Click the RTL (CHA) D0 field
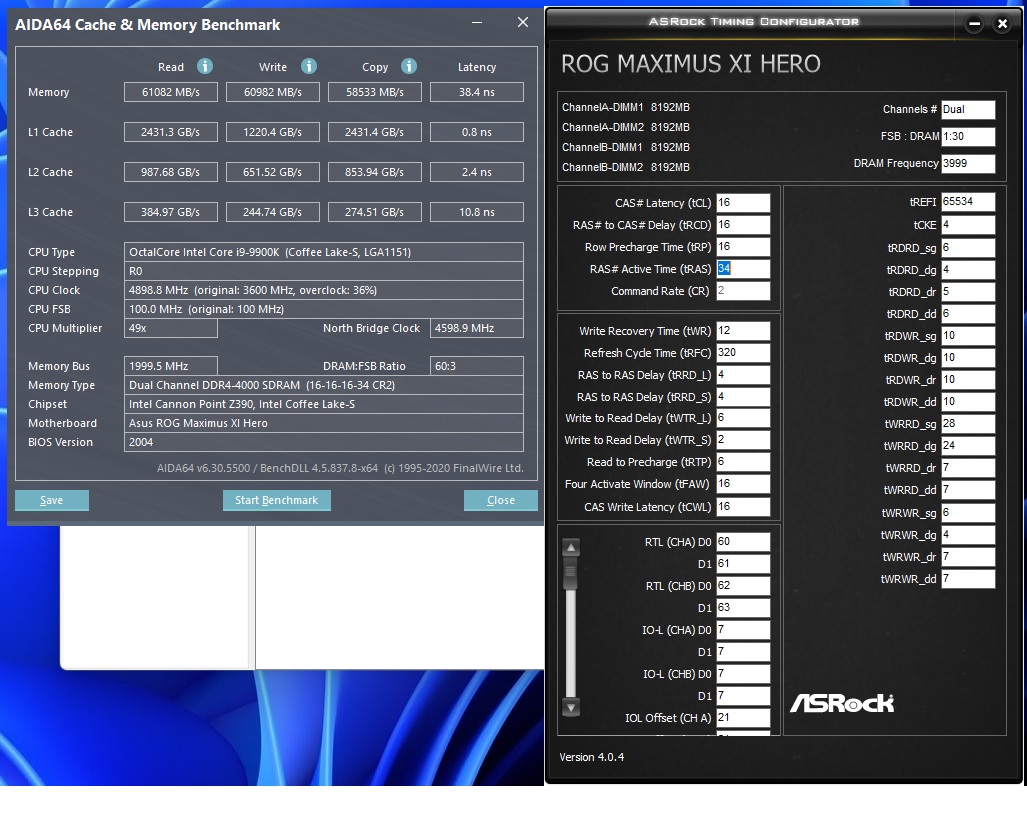 click(743, 542)
